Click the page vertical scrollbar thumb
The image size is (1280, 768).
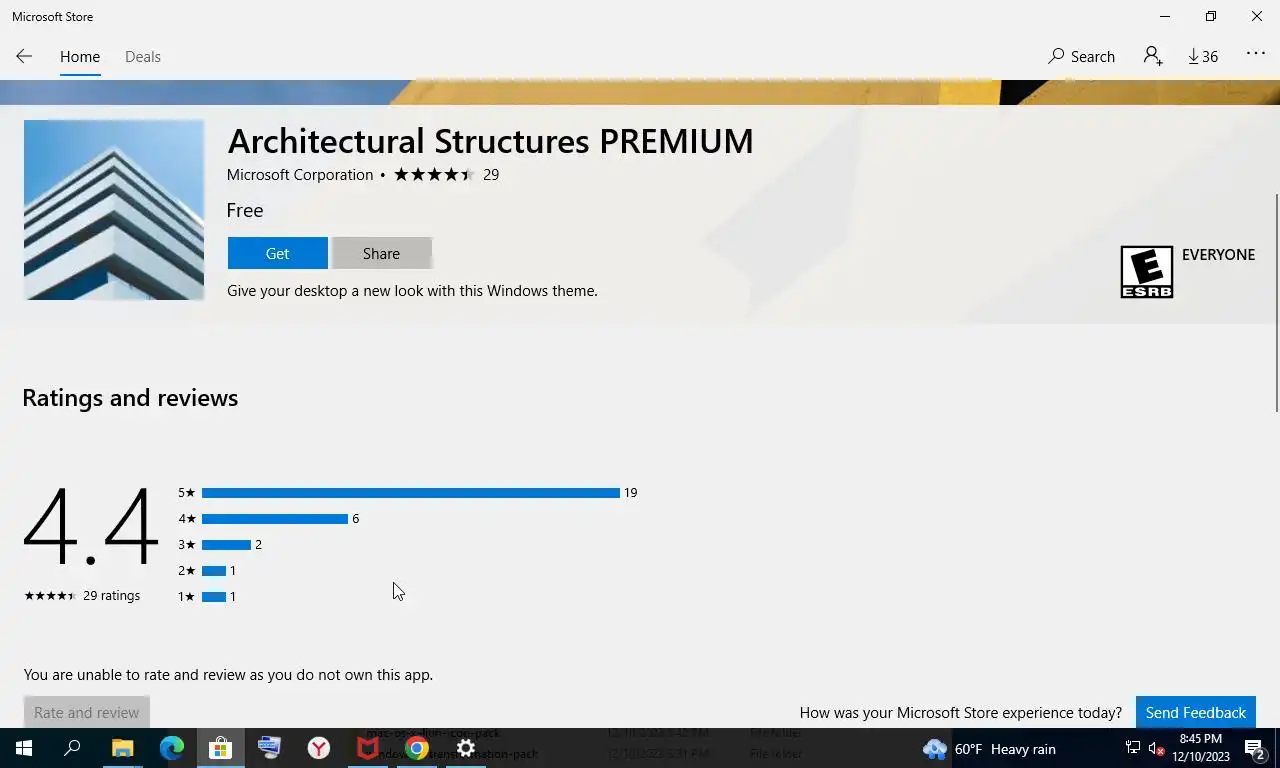point(1276,302)
